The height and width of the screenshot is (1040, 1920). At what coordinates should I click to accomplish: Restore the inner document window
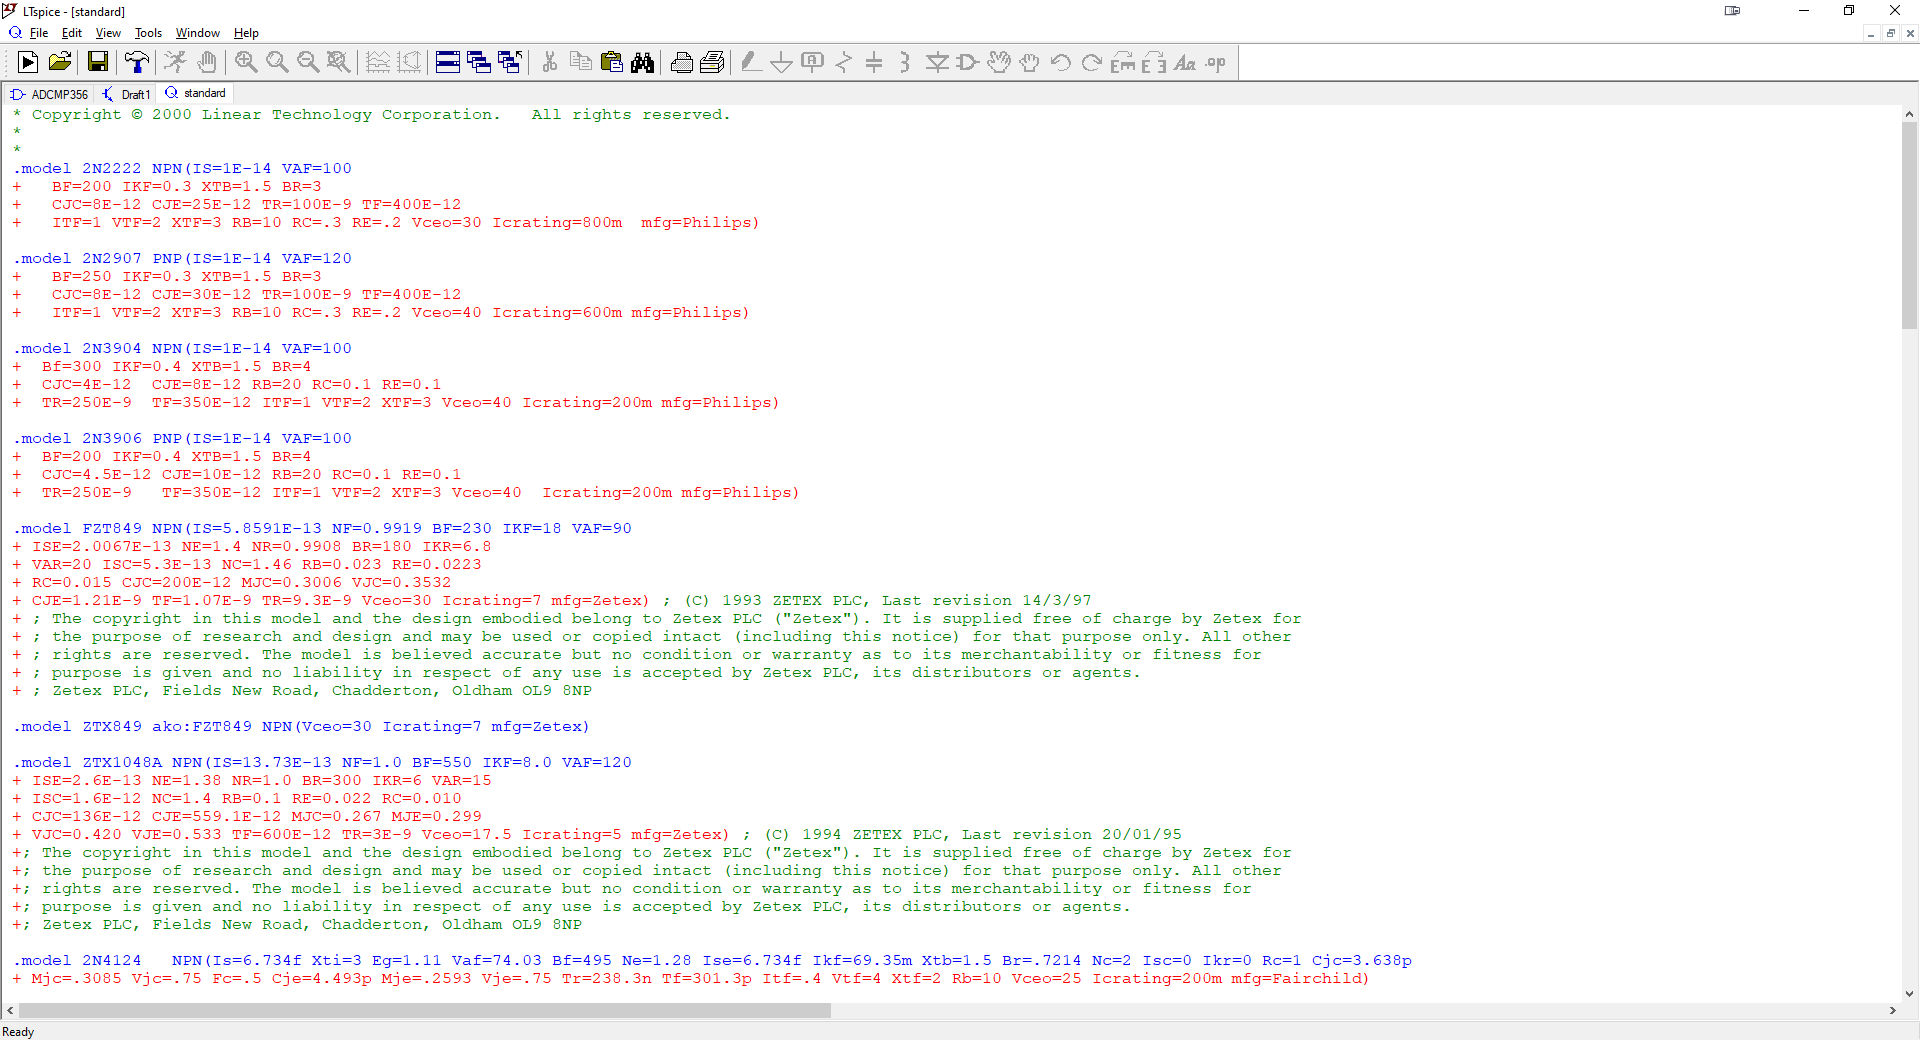click(1891, 33)
